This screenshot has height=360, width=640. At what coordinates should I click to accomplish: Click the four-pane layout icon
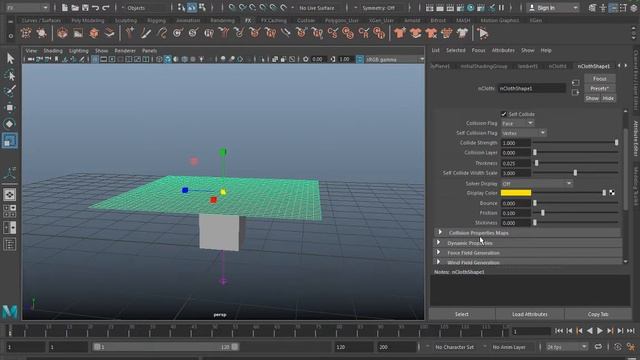click(10, 211)
